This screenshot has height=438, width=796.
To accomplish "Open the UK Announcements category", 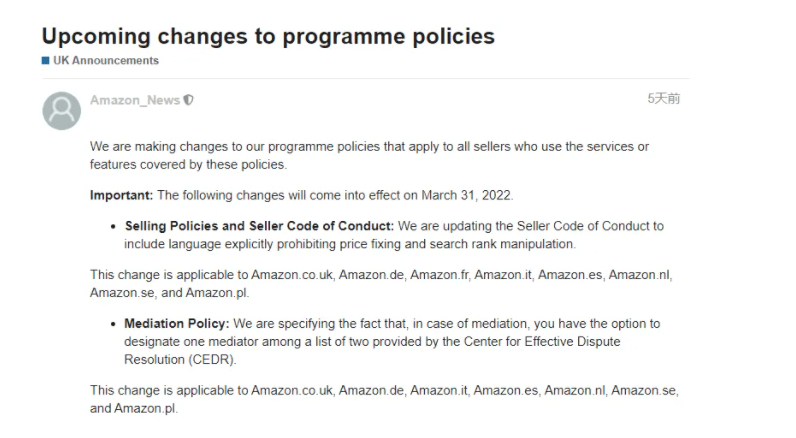I will pos(106,61).
